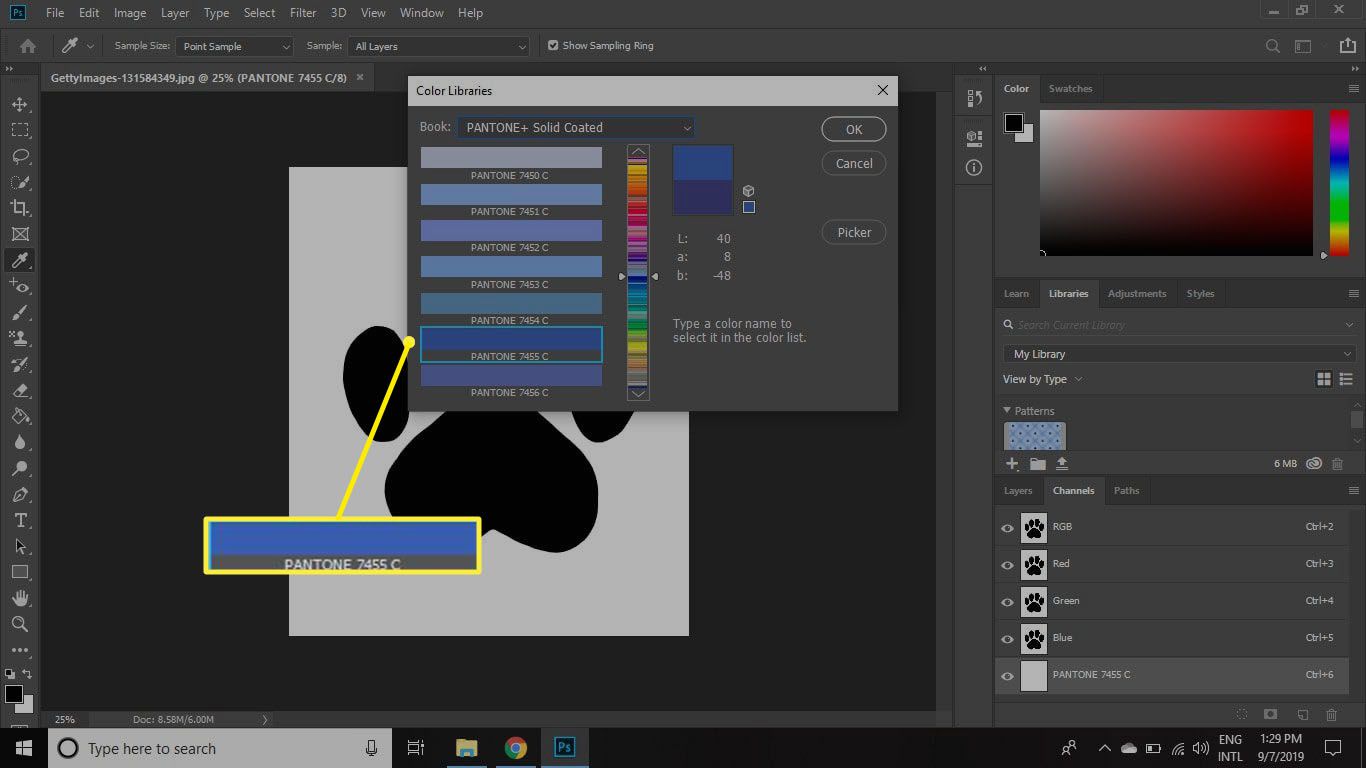Open the Layer menu
Viewport: 1366px width, 768px height.
pos(175,13)
